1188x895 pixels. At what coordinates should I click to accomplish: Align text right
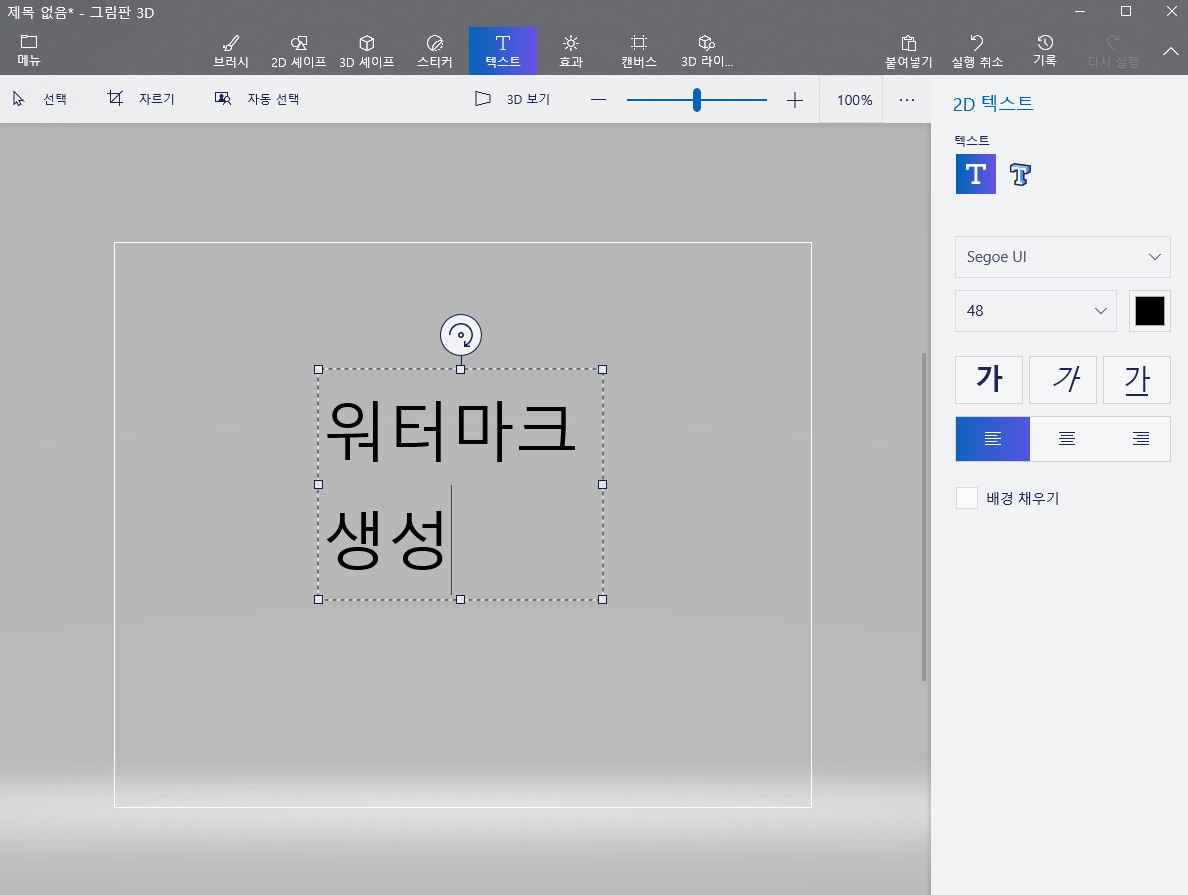(x=1140, y=439)
